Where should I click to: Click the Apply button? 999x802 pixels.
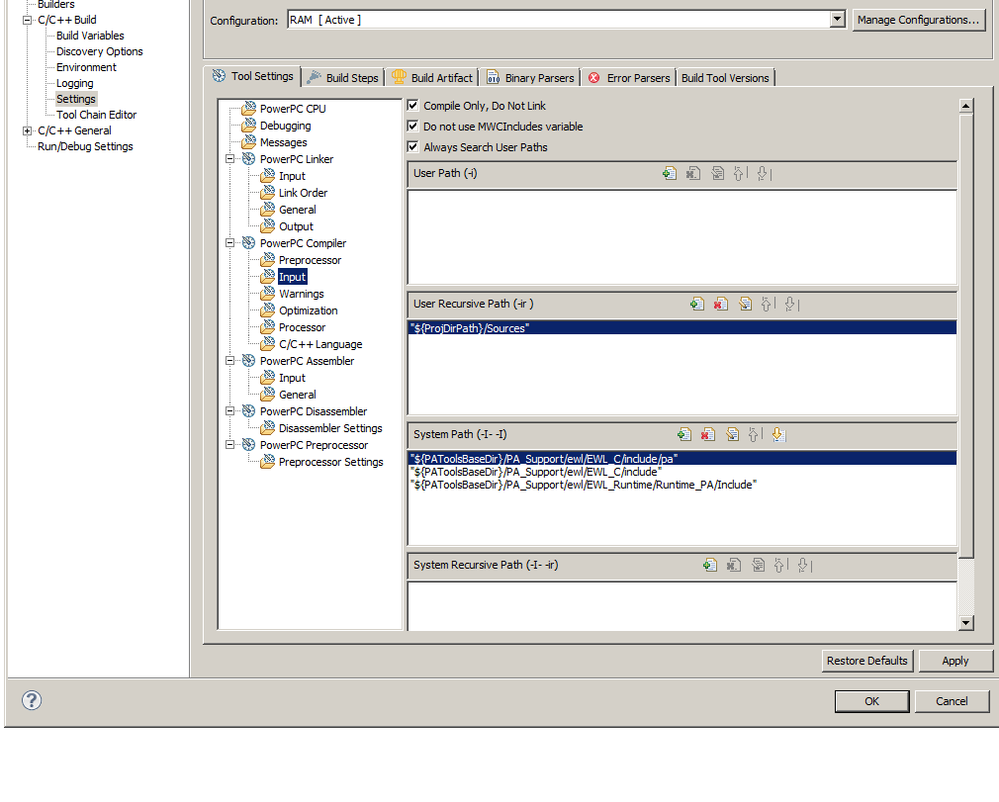click(955, 661)
